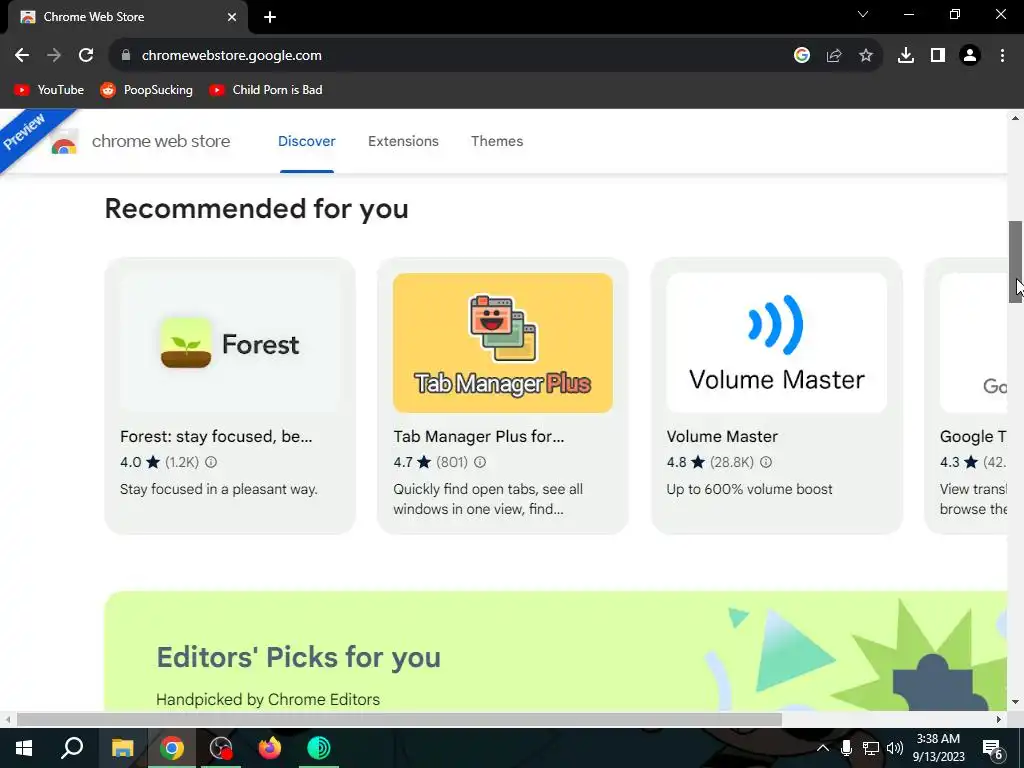Select the Chrome Web Store browser tab

(x=127, y=17)
